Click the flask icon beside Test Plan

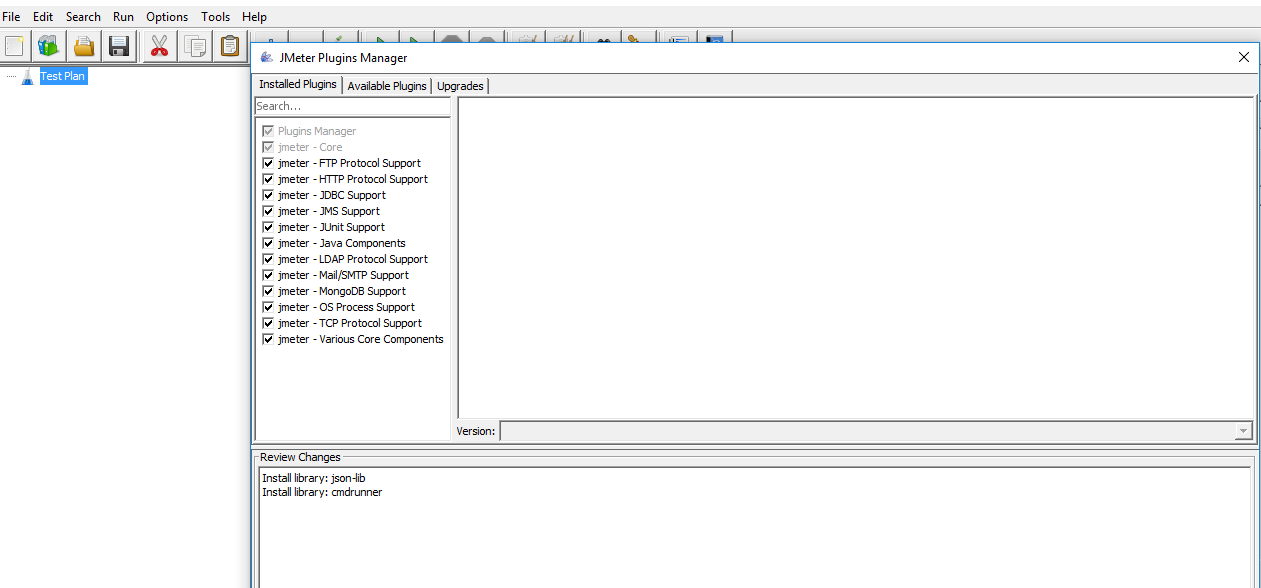pyautogui.click(x=27, y=76)
